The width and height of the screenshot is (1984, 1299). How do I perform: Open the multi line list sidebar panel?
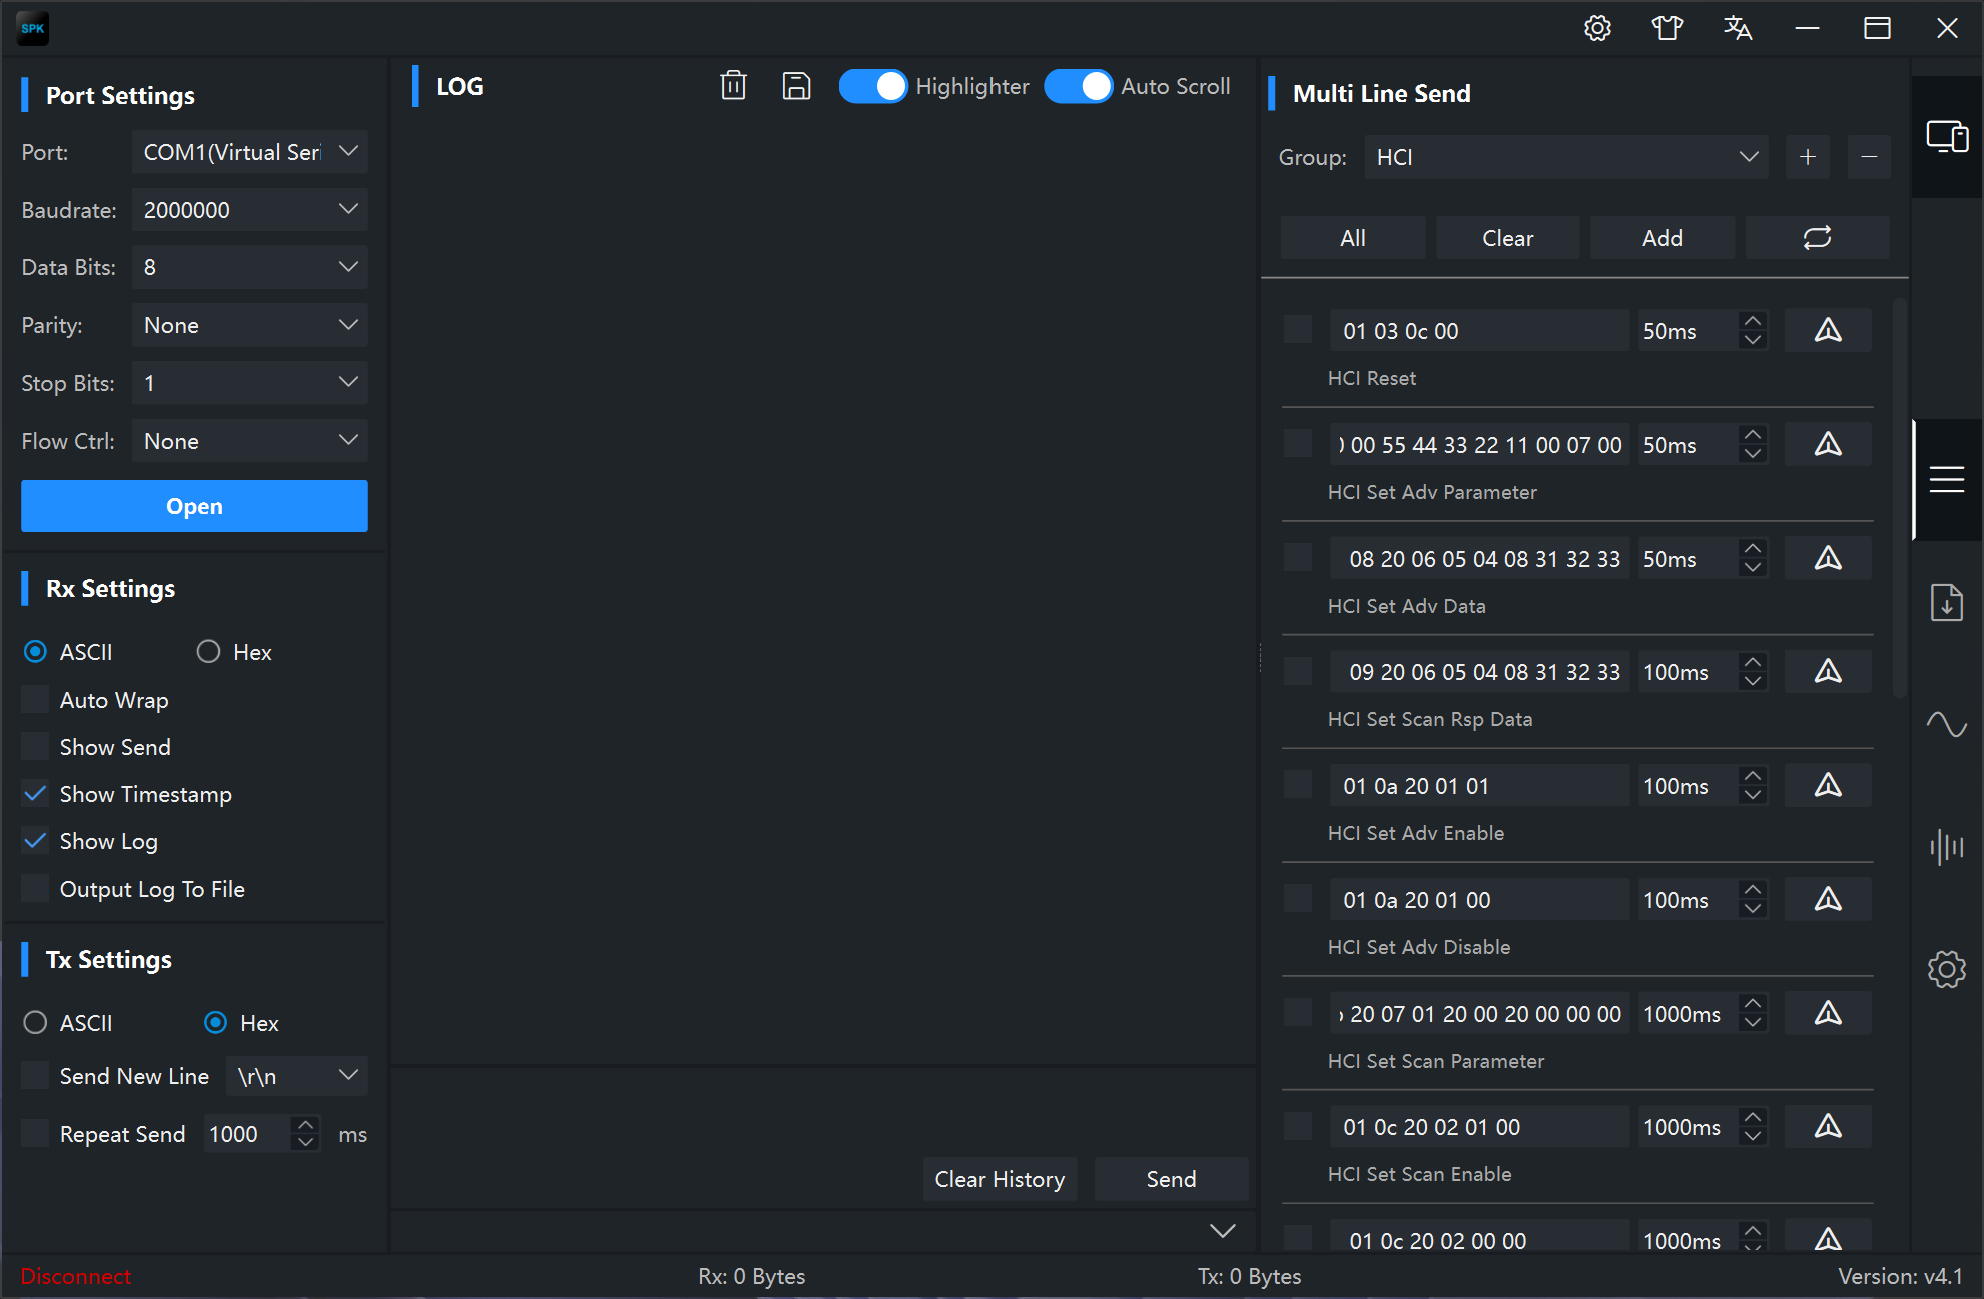point(1947,480)
